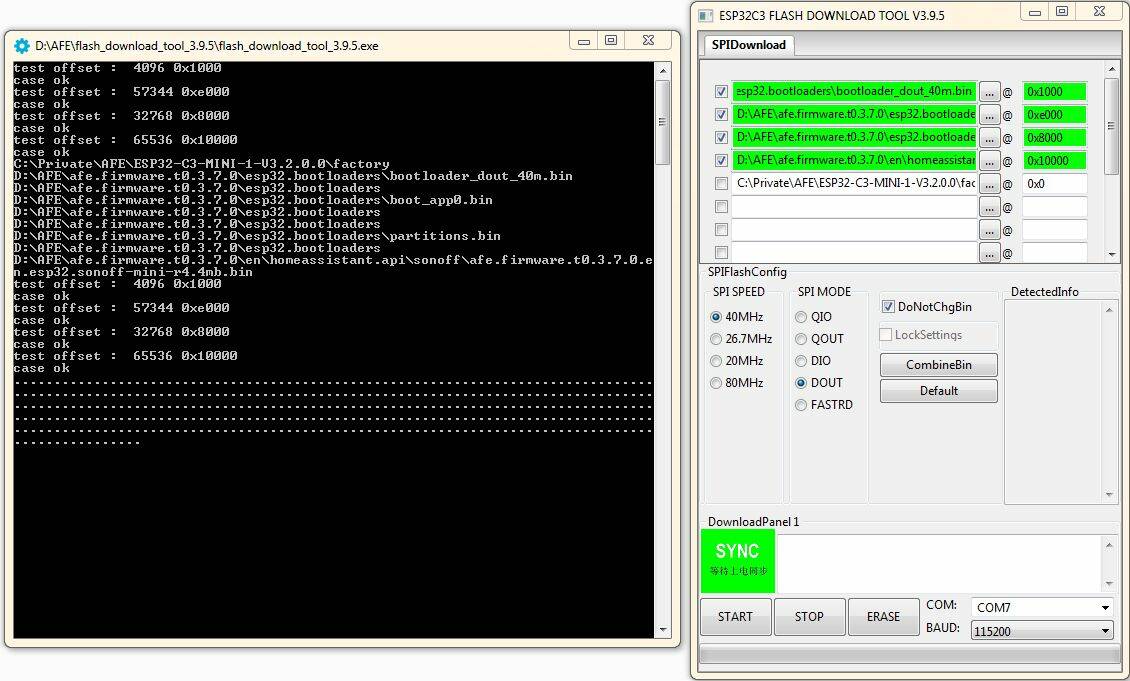Uncheck the file row with offset 0x1000
Screen dimensions: 1130x681
pos(721,92)
